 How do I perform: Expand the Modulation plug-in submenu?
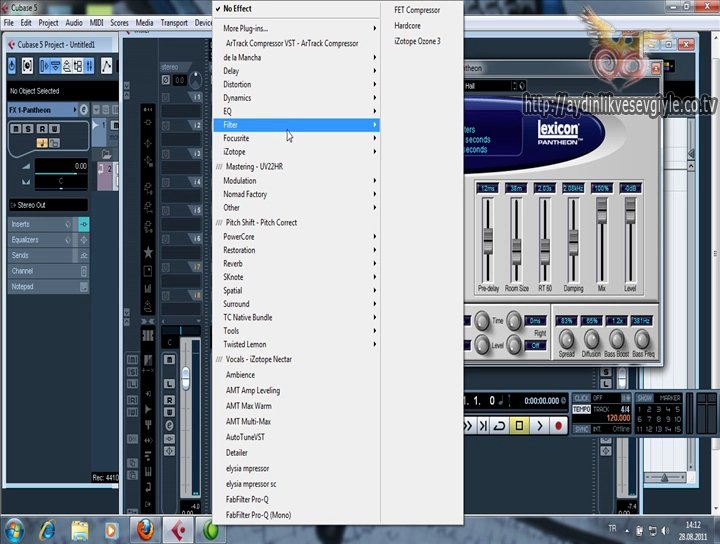(297, 180)
